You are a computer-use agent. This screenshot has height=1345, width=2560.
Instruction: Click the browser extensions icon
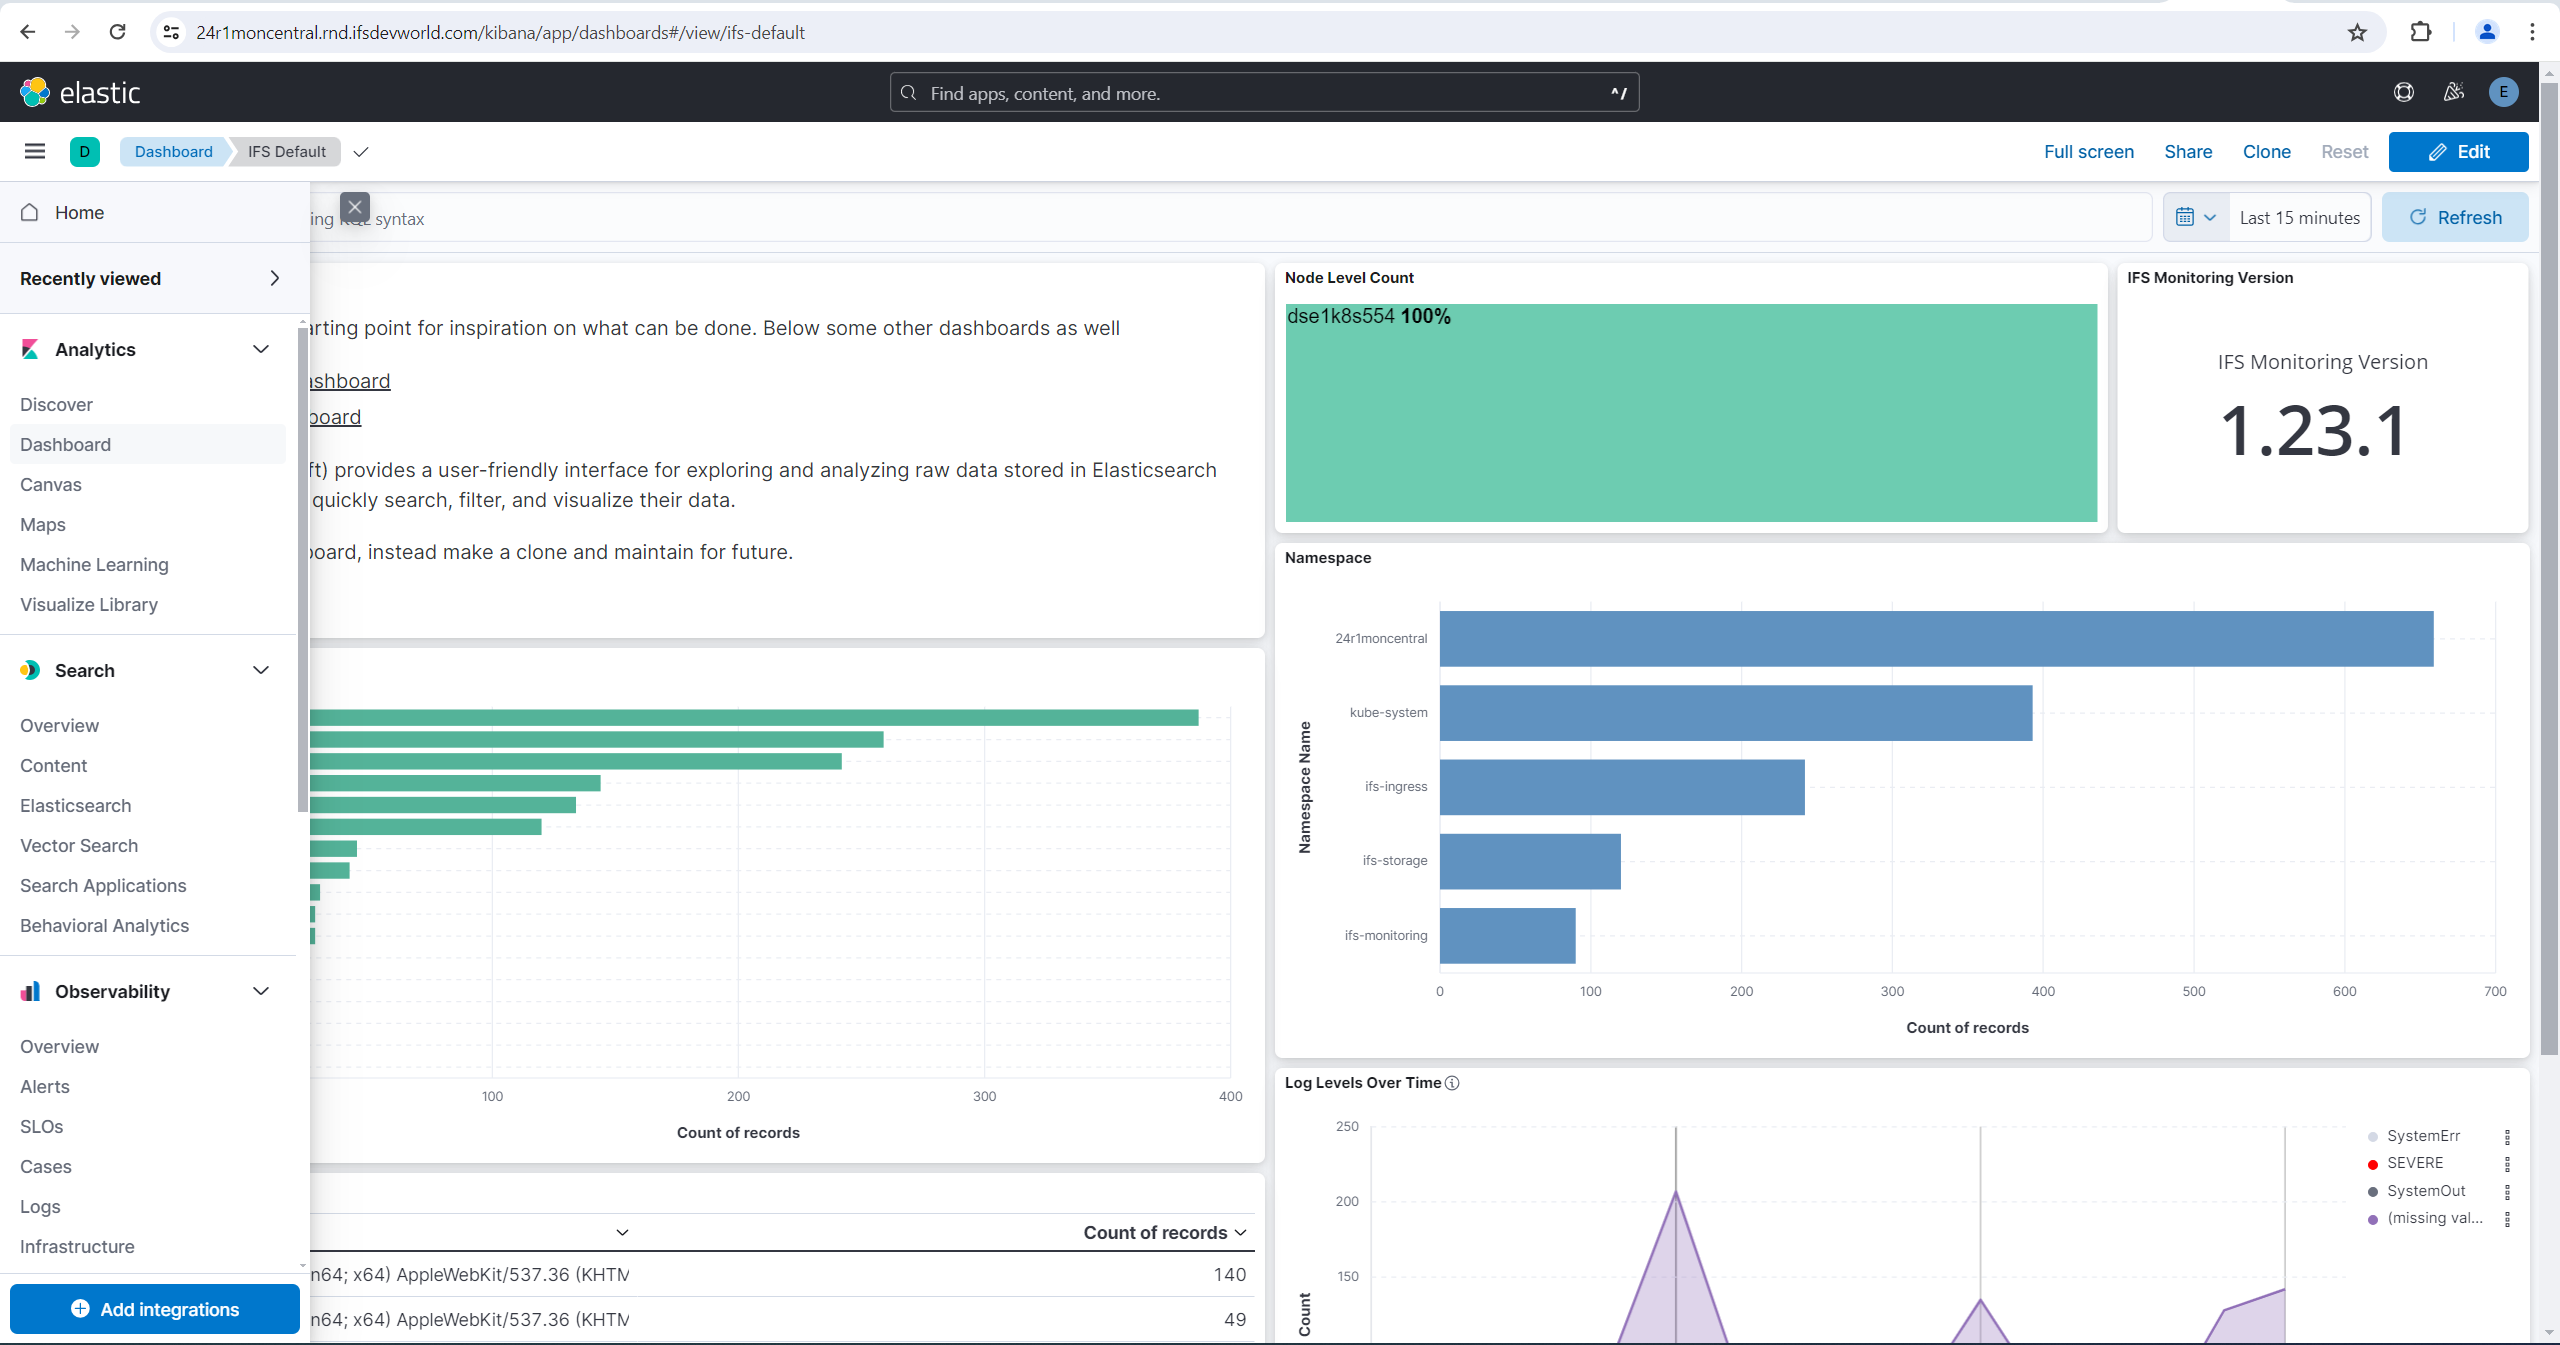[x=2420, y=32]
